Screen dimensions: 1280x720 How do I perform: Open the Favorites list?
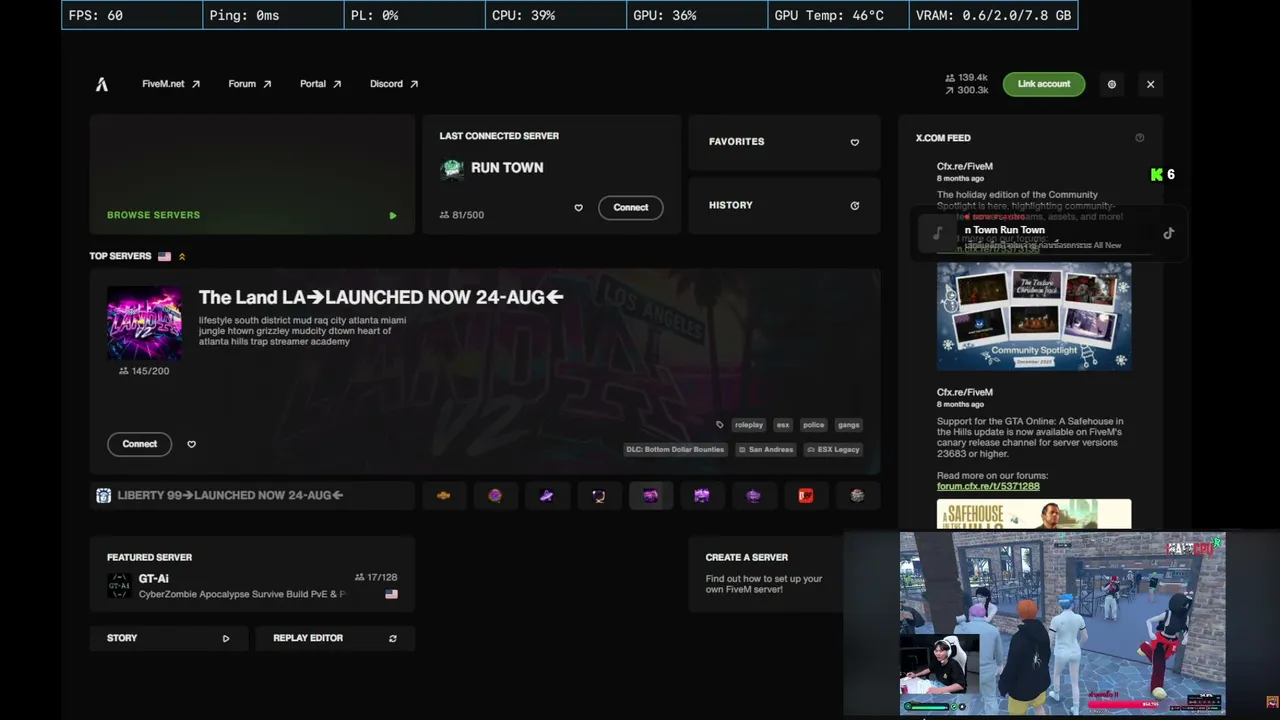click(x=784, y=142)
